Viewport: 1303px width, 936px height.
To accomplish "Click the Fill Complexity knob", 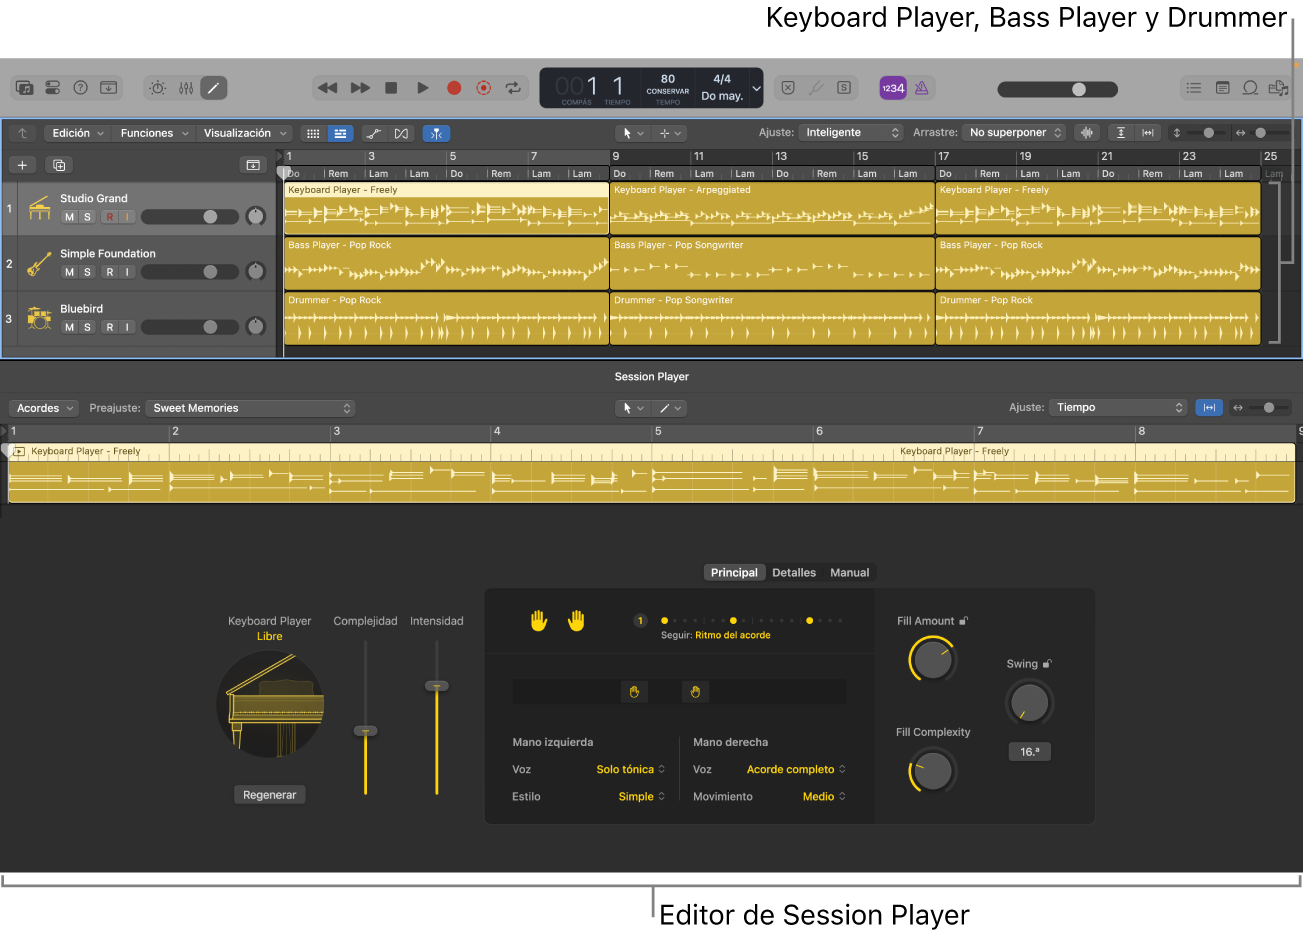I will (x=933, y=772).
